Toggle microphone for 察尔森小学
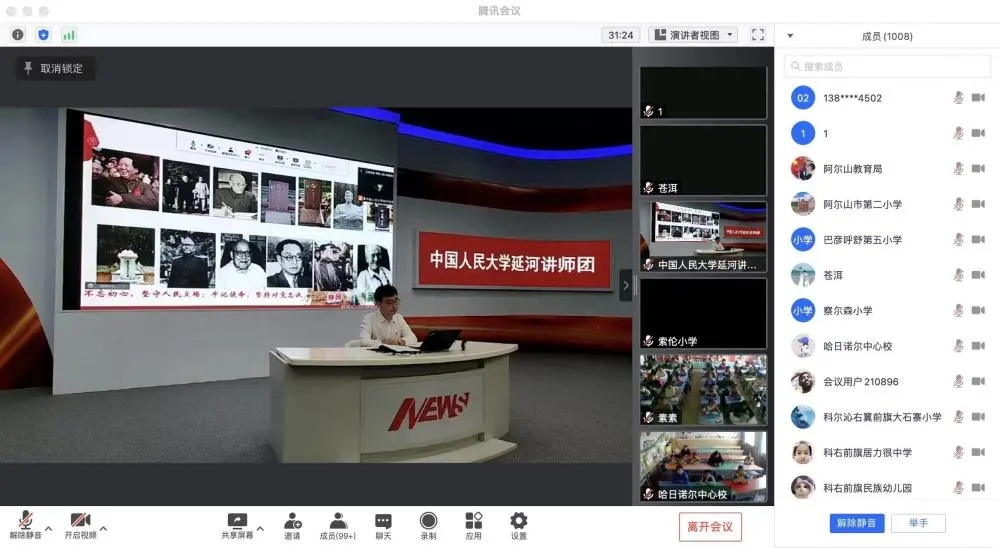The width and height of the screenshot is (1000, 548). pos(958,310)
